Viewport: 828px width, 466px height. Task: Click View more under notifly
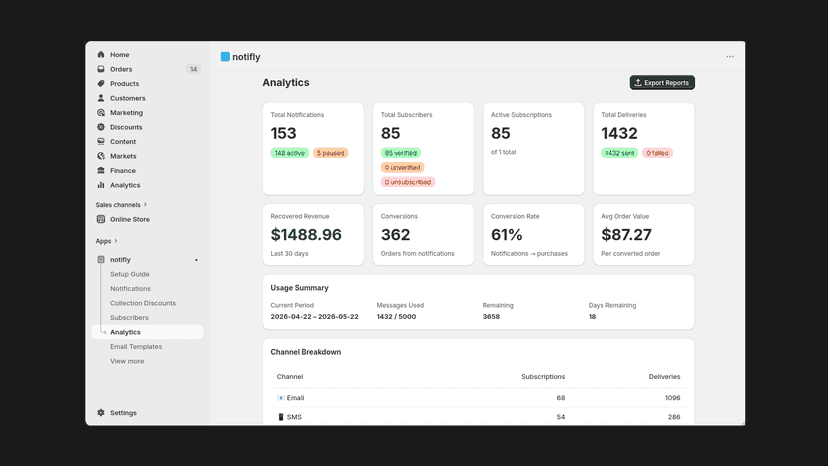click(127, 361)
